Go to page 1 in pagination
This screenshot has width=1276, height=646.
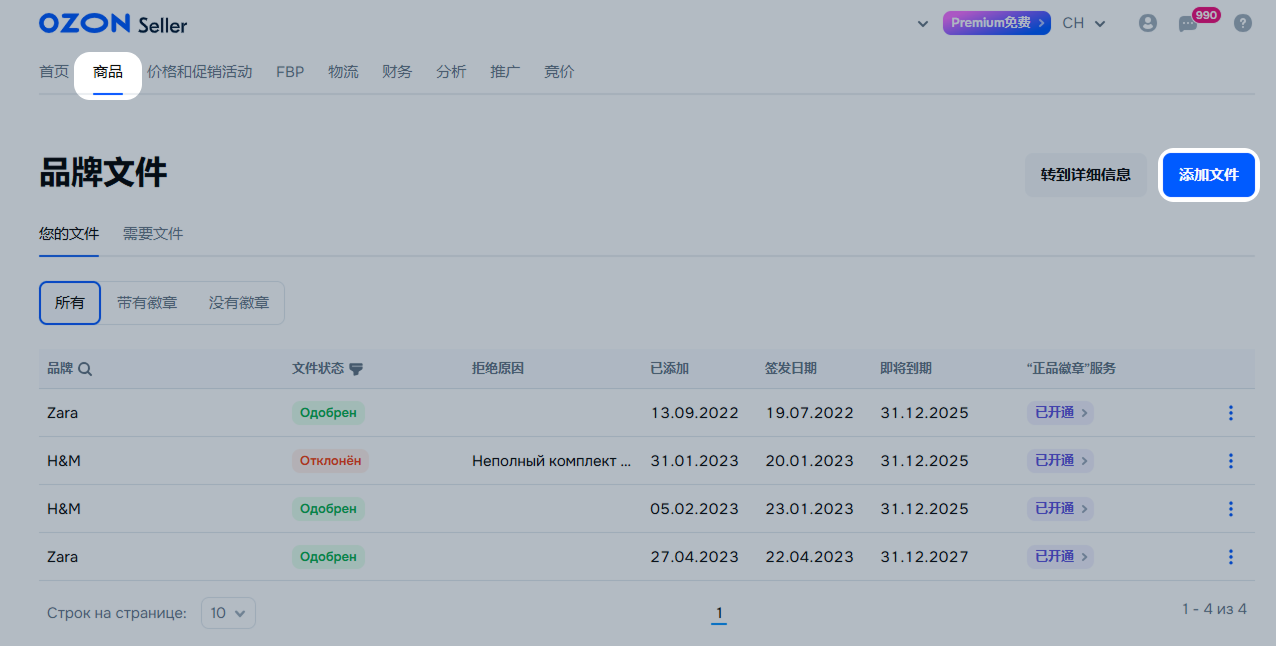[x=719, y=613]
